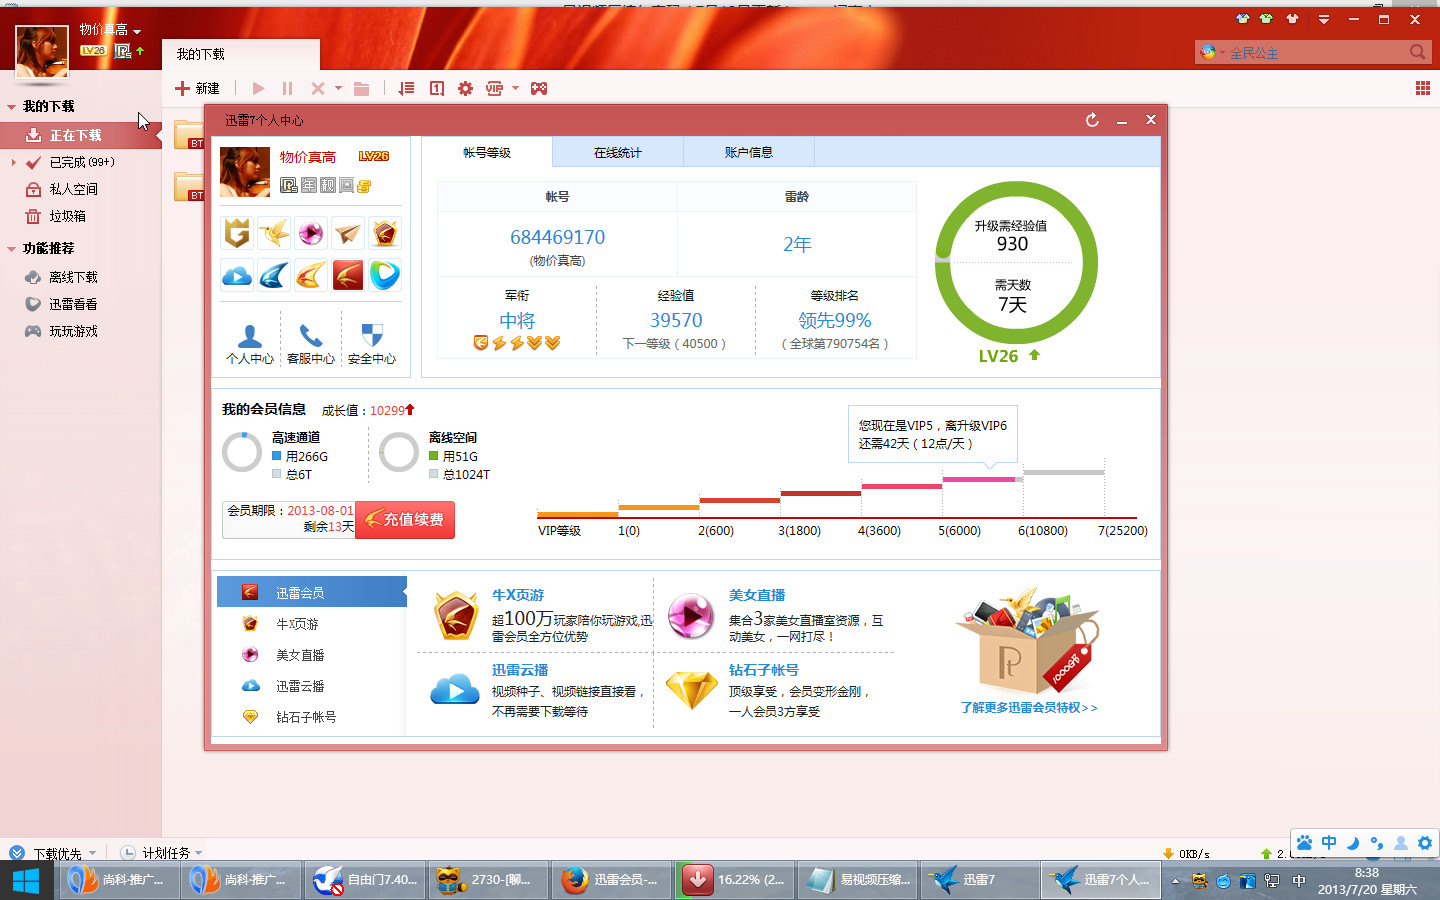Expand the VIP toolbar dropdown arrow
This screenshot has width=1440, height=900.
(x=515, y=88)
